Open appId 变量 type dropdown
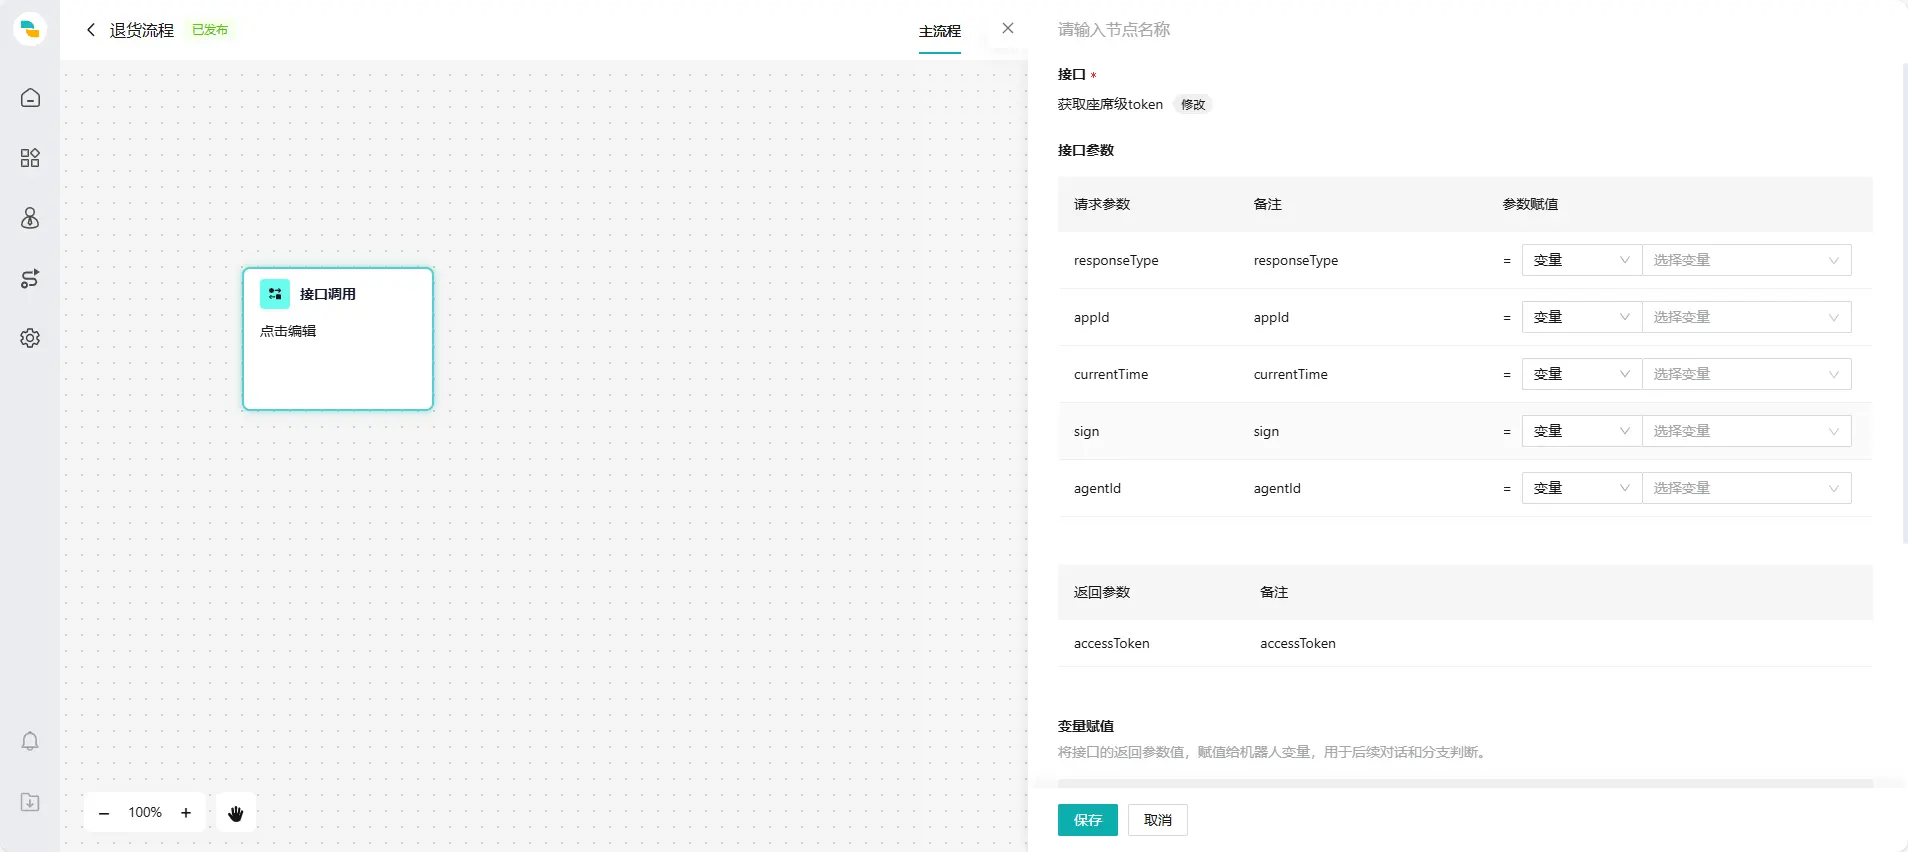The width and height of the screenshot is (1908, 852). 1582,317
